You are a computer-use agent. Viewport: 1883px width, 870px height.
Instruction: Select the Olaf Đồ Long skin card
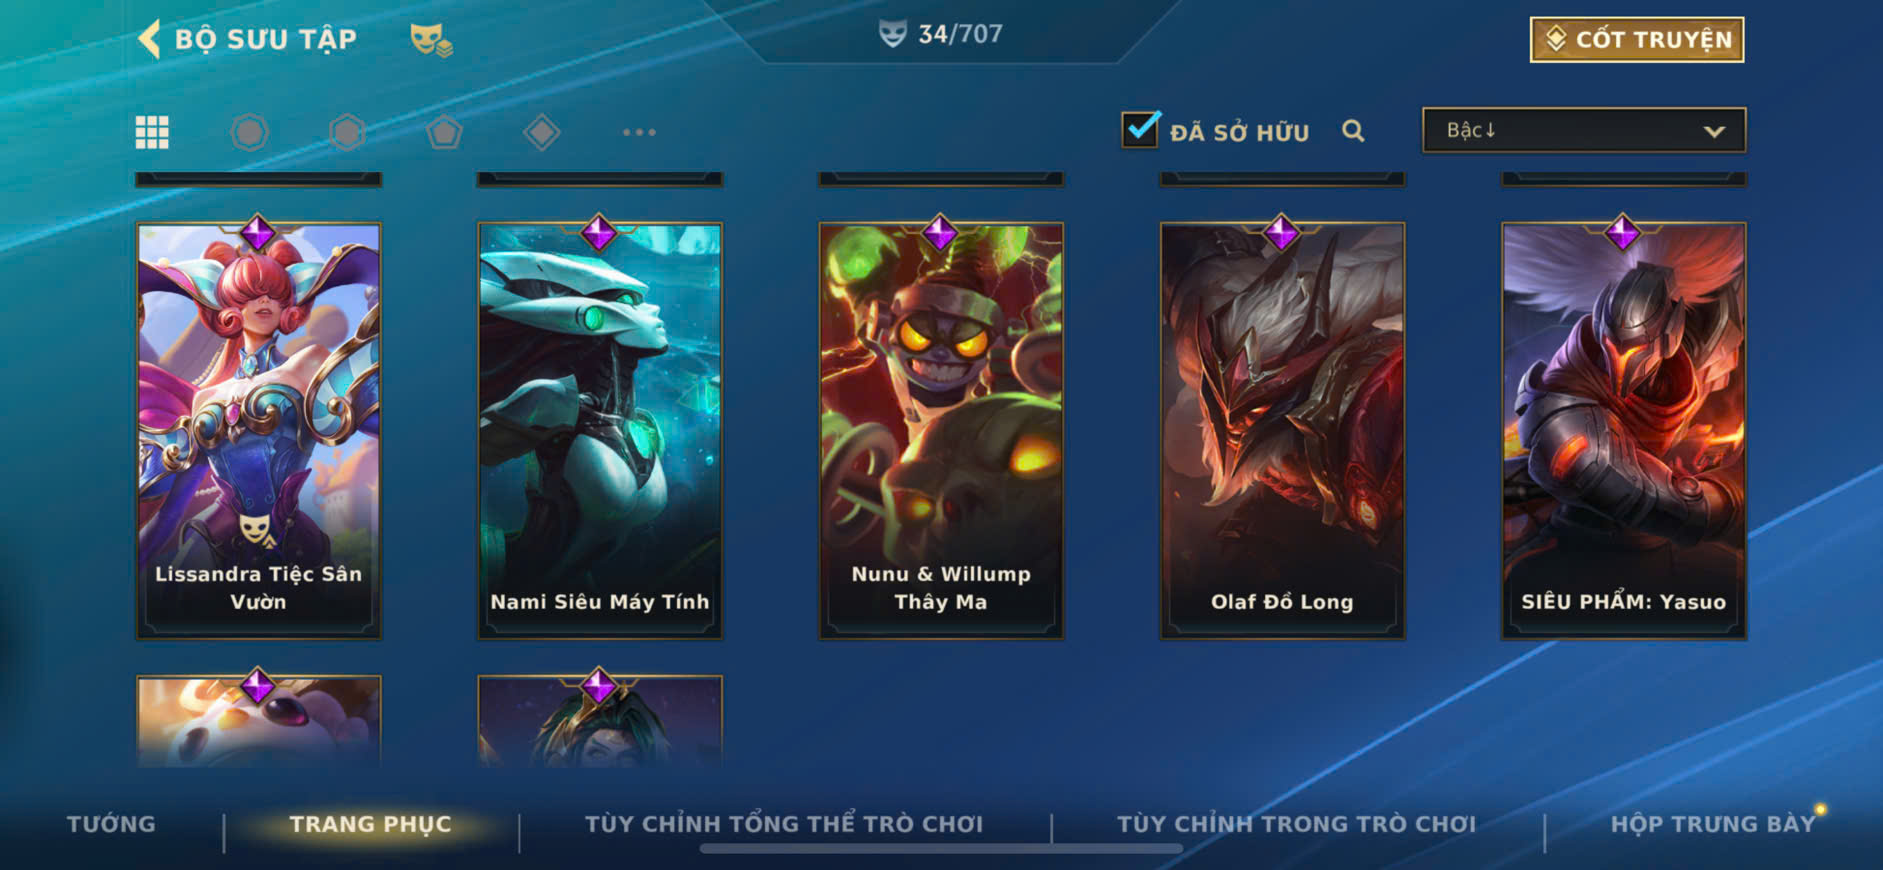1282,430
